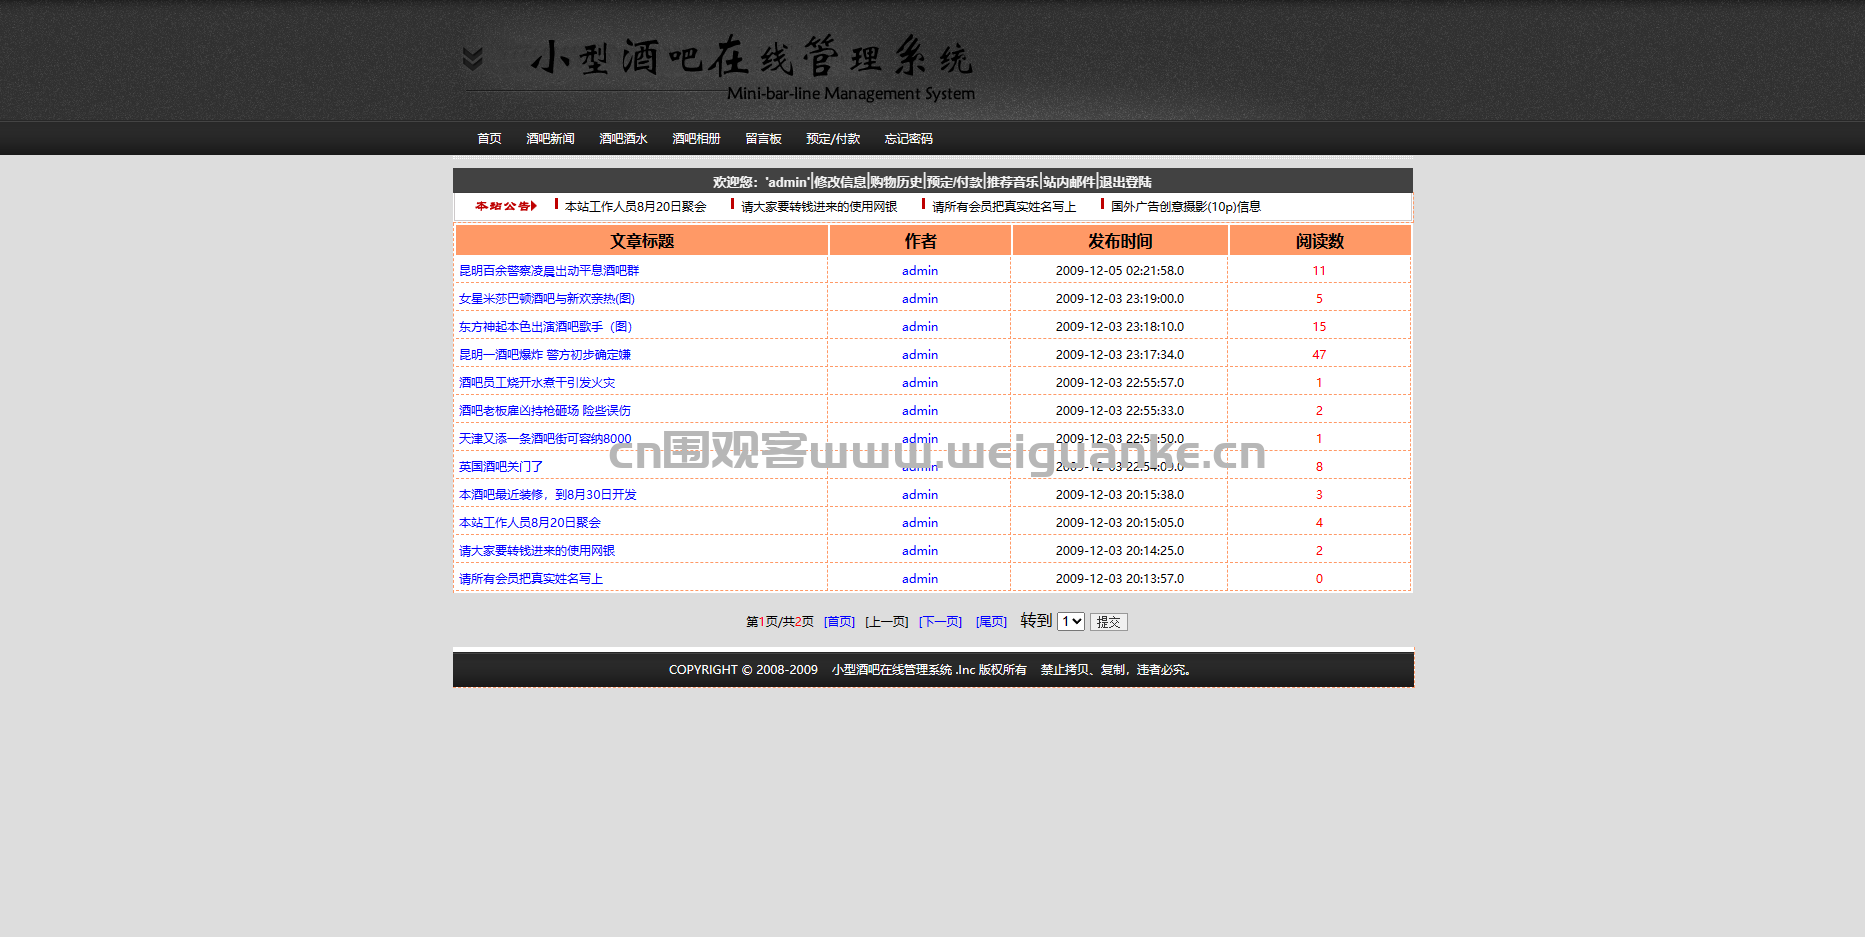Select 留言板 in the top navigation
This screenshot has width=1865, height=937.
(763, 139)
